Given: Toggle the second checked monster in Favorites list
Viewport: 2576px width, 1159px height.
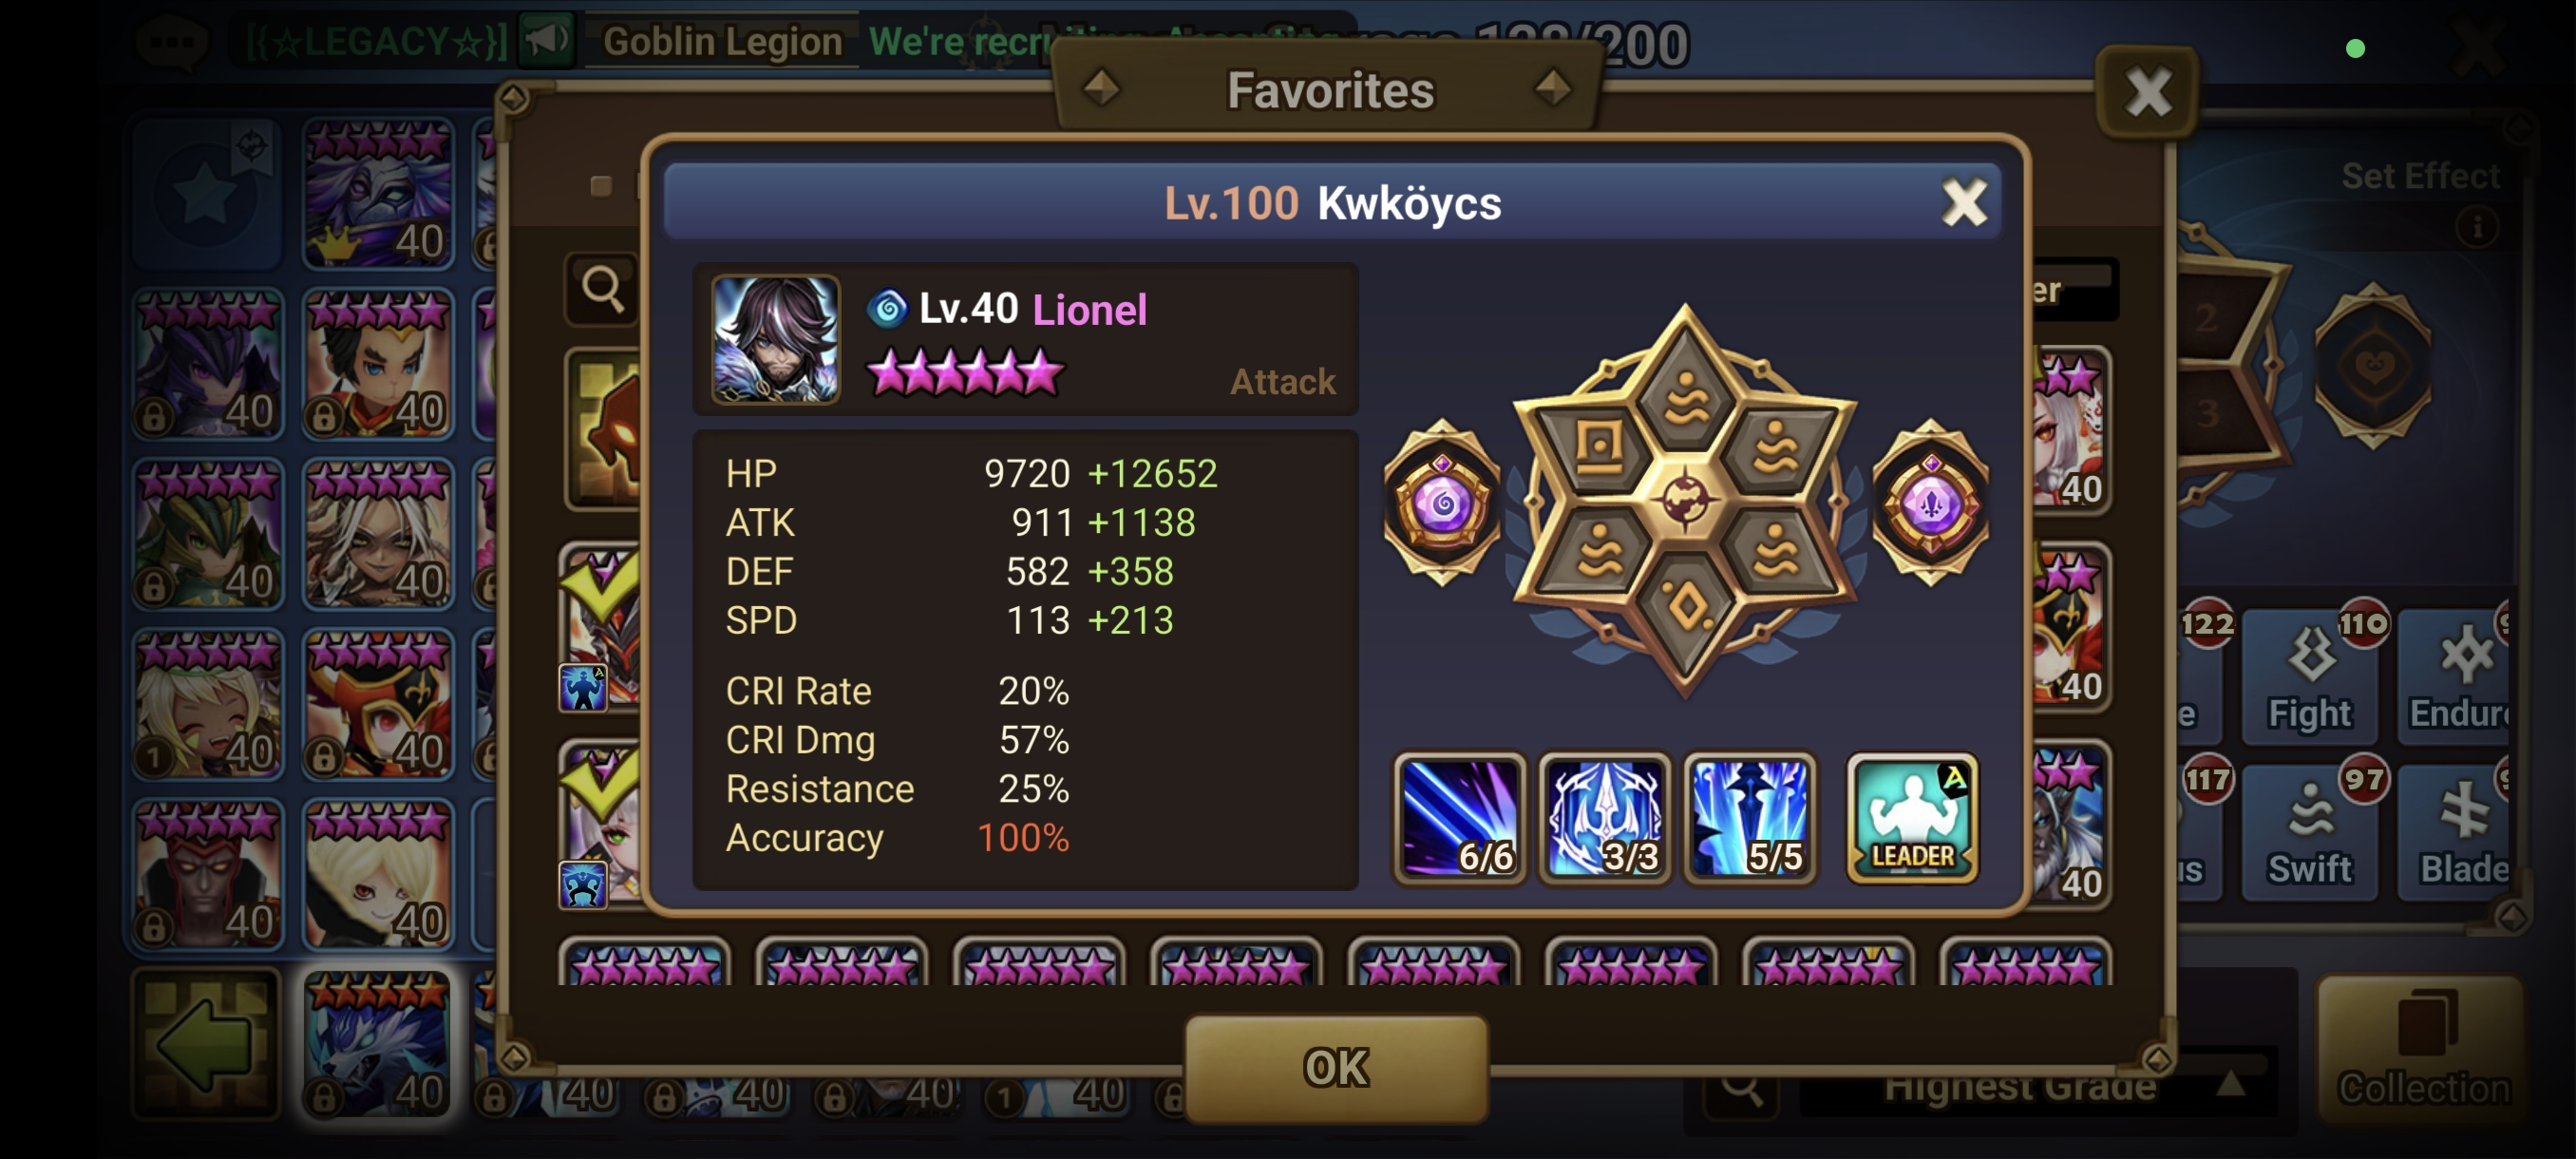Looking at the screenshot, I should pos(599,824).
